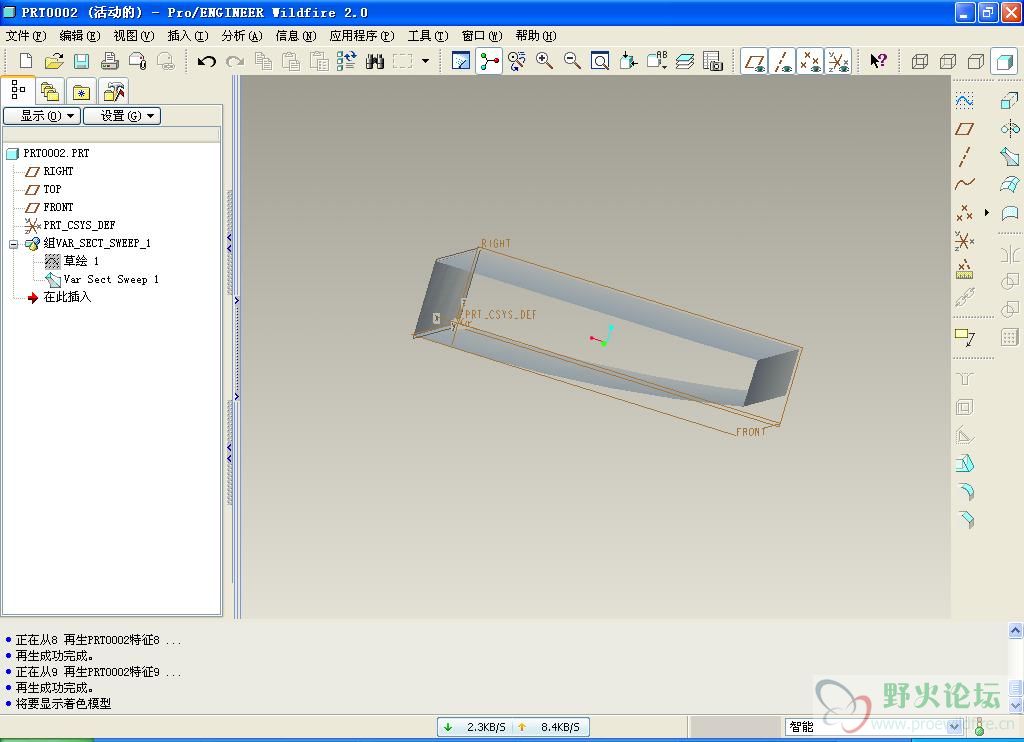This screenshot has height=742, width=1024.
Task: Regenerate the model icon
Action: [347, 61]
